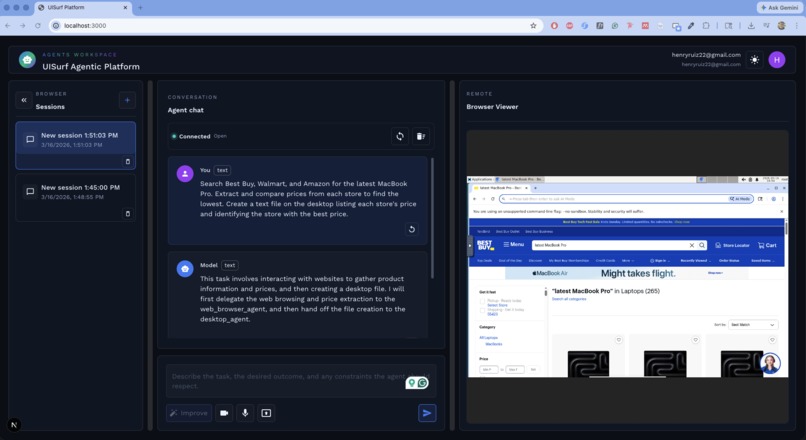The width and height of the screenshot is (806, 440).
Task: Clear the conversation using delete-sweep icon
Action: click(420, 136)
